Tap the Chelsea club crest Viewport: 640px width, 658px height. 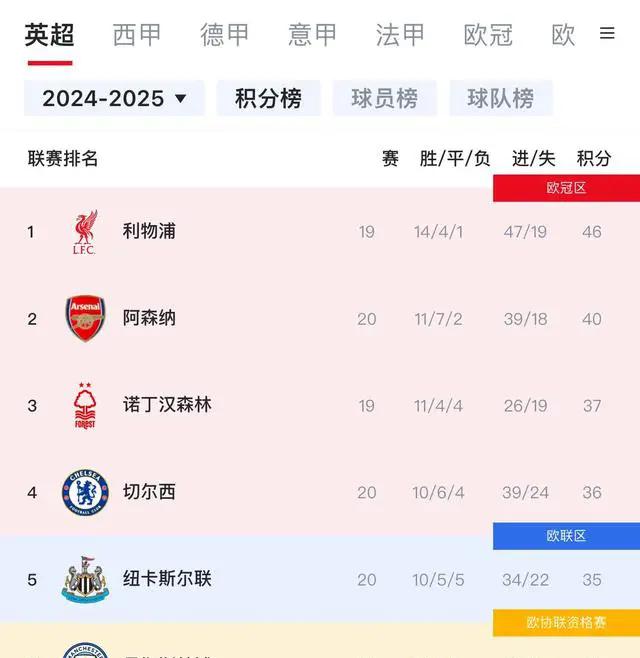tap(85, 492)
